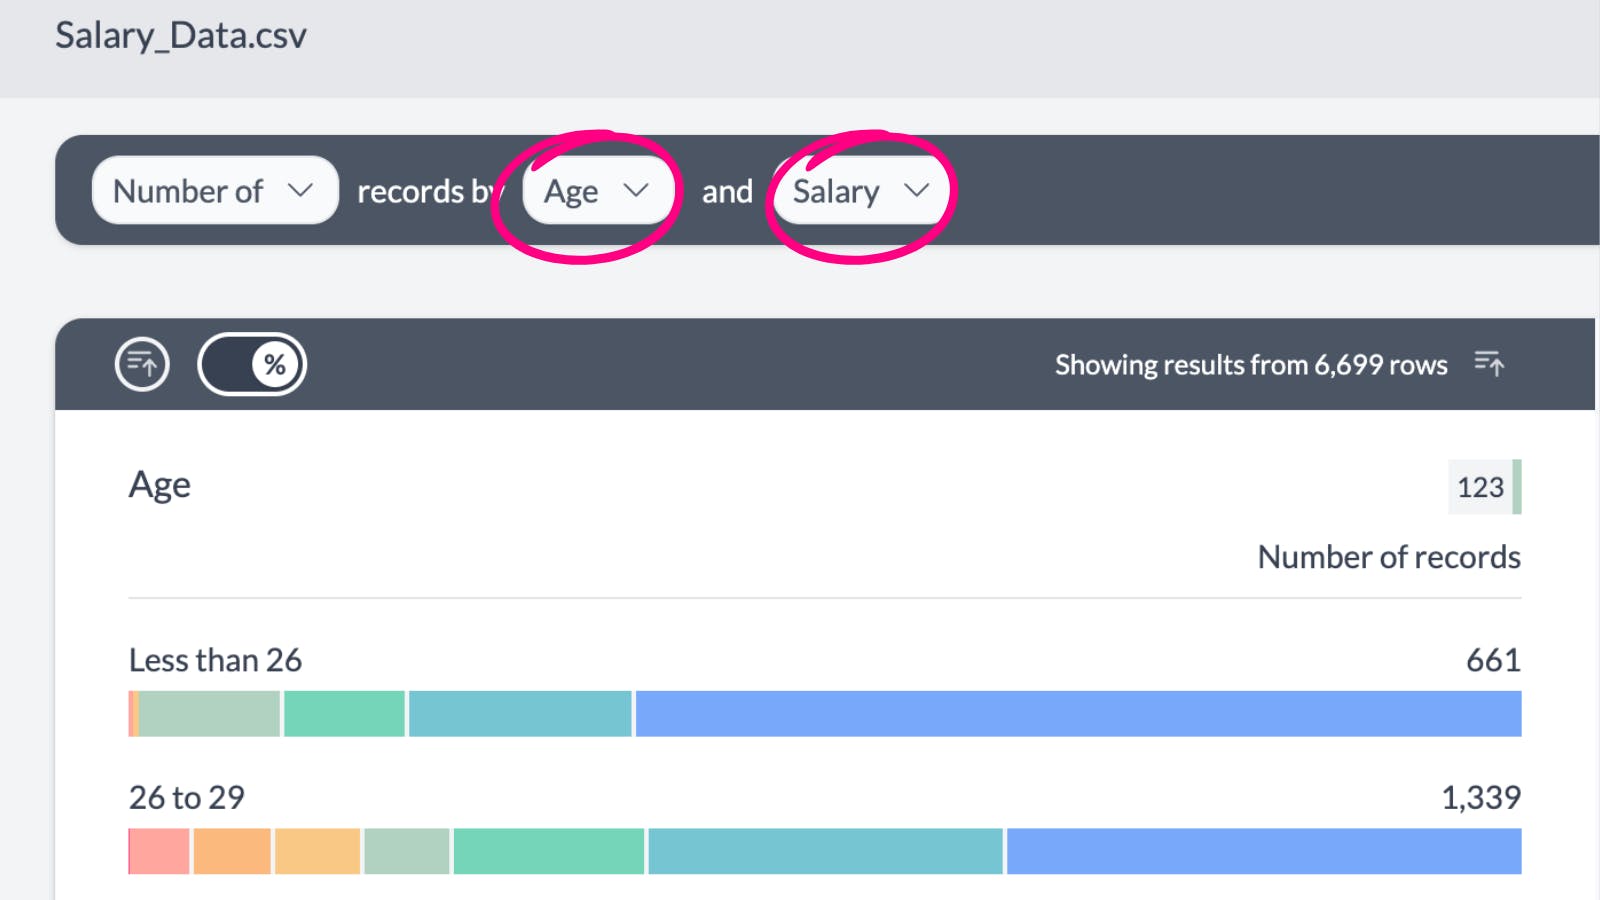Click the Salary_Data.csv file title

pos(181,36)
